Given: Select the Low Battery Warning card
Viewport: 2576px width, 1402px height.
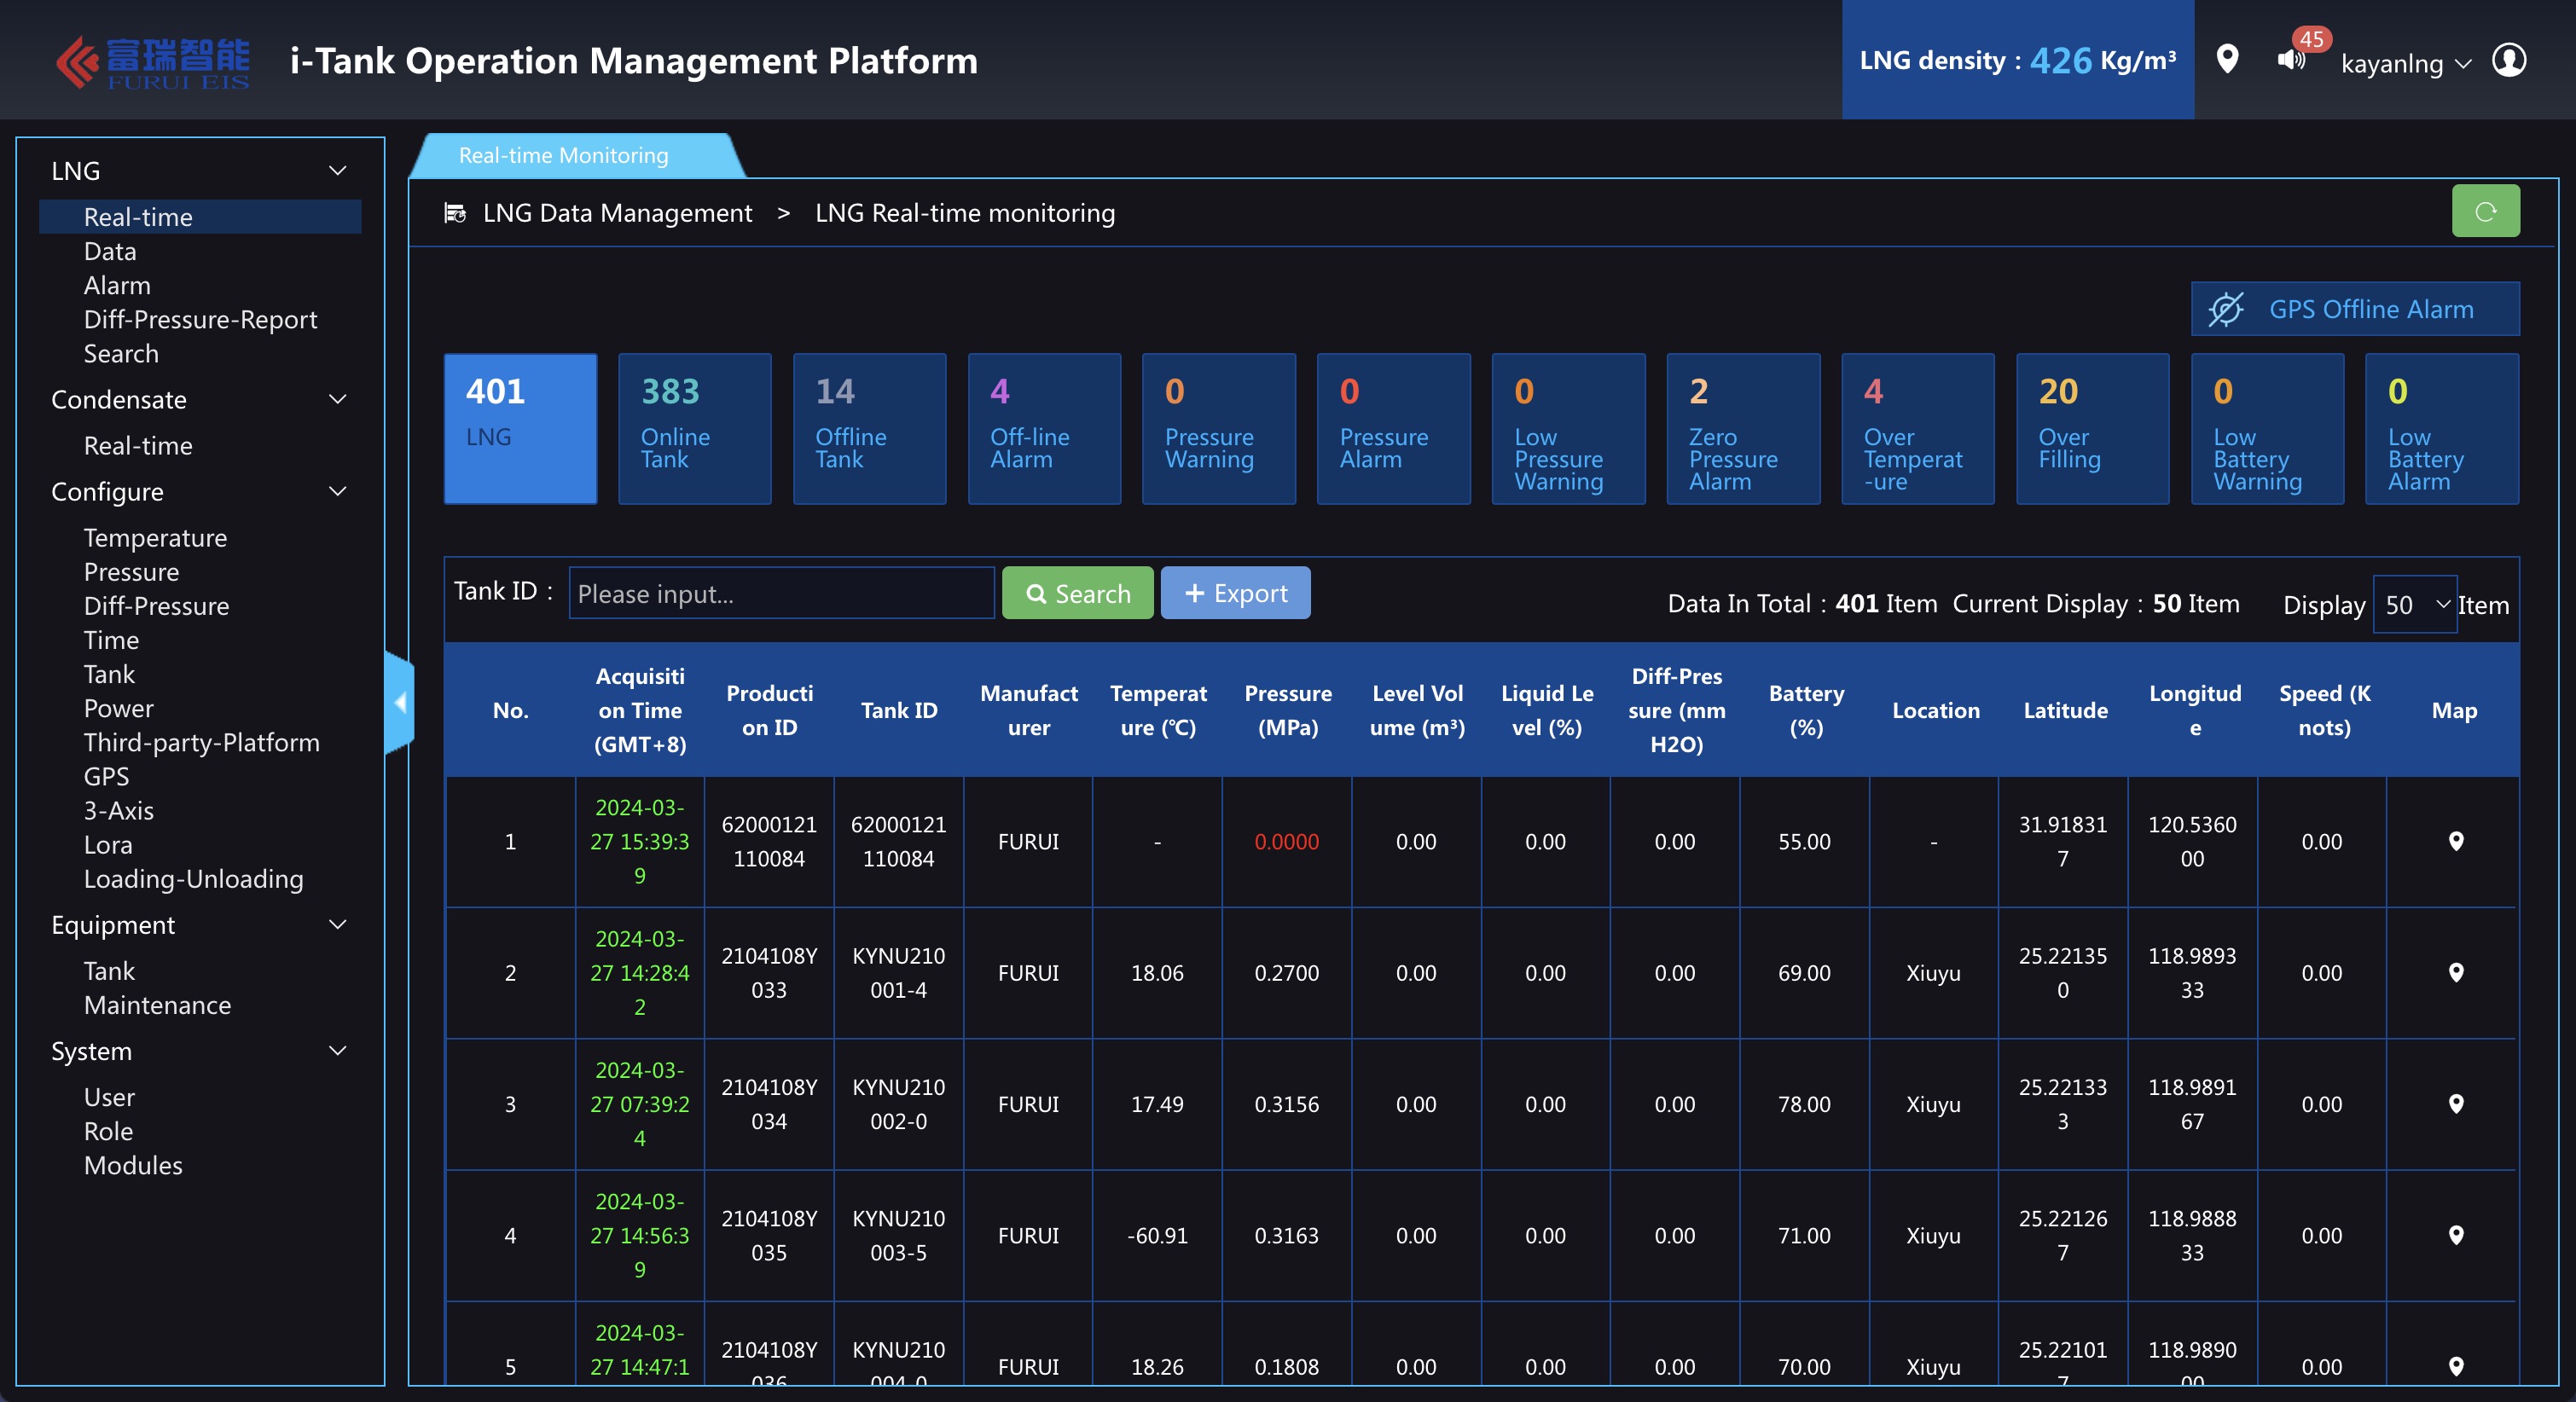Looking at the screenshot, I should click(2267, 428).
